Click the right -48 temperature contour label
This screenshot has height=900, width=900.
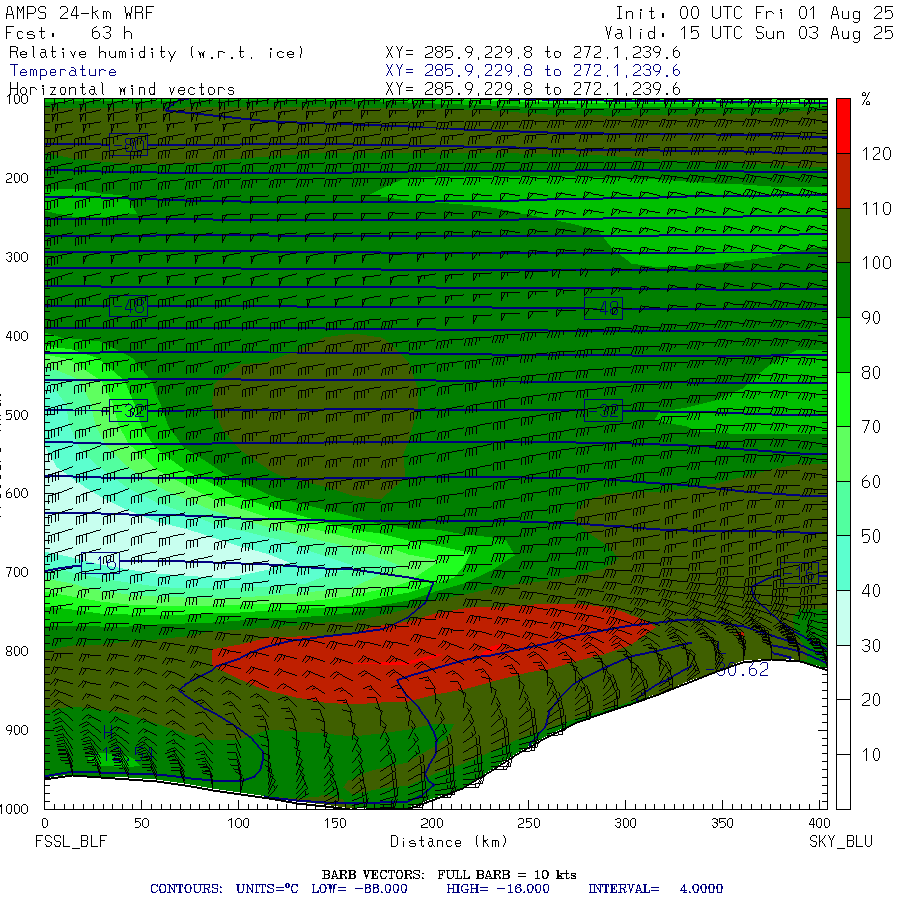pos(603,309)
